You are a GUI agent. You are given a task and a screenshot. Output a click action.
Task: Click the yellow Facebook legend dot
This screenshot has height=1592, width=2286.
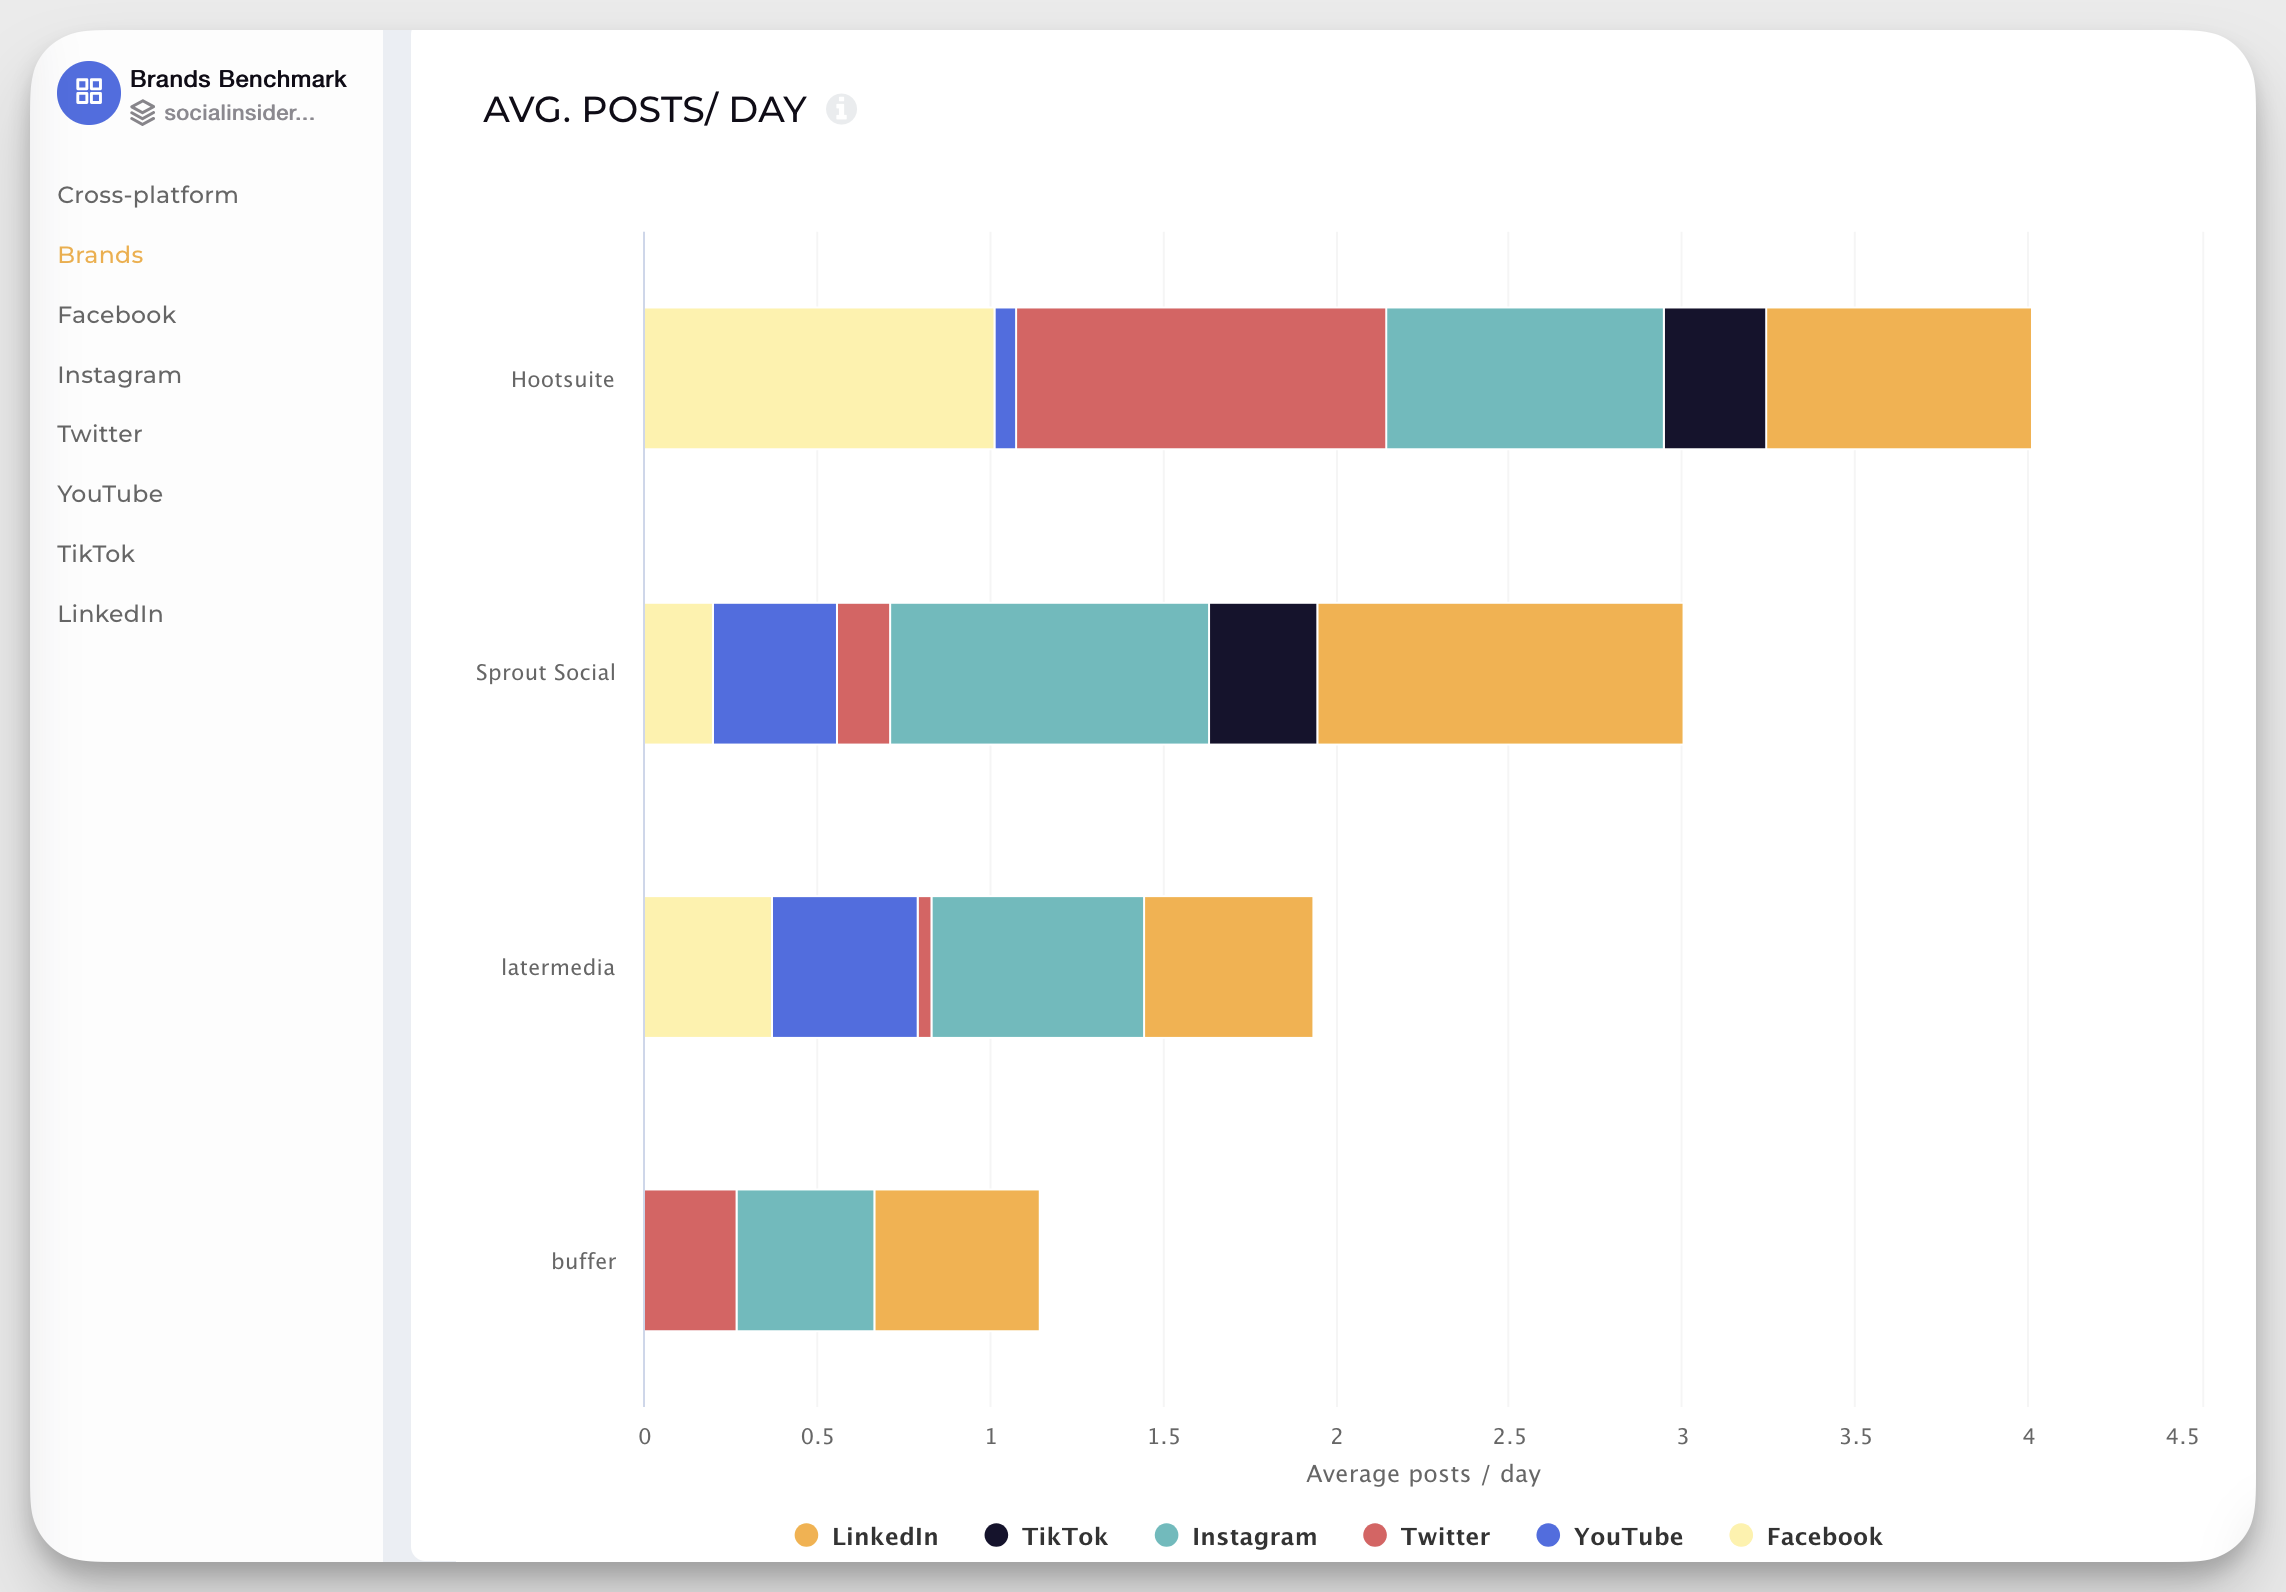1741,1535
